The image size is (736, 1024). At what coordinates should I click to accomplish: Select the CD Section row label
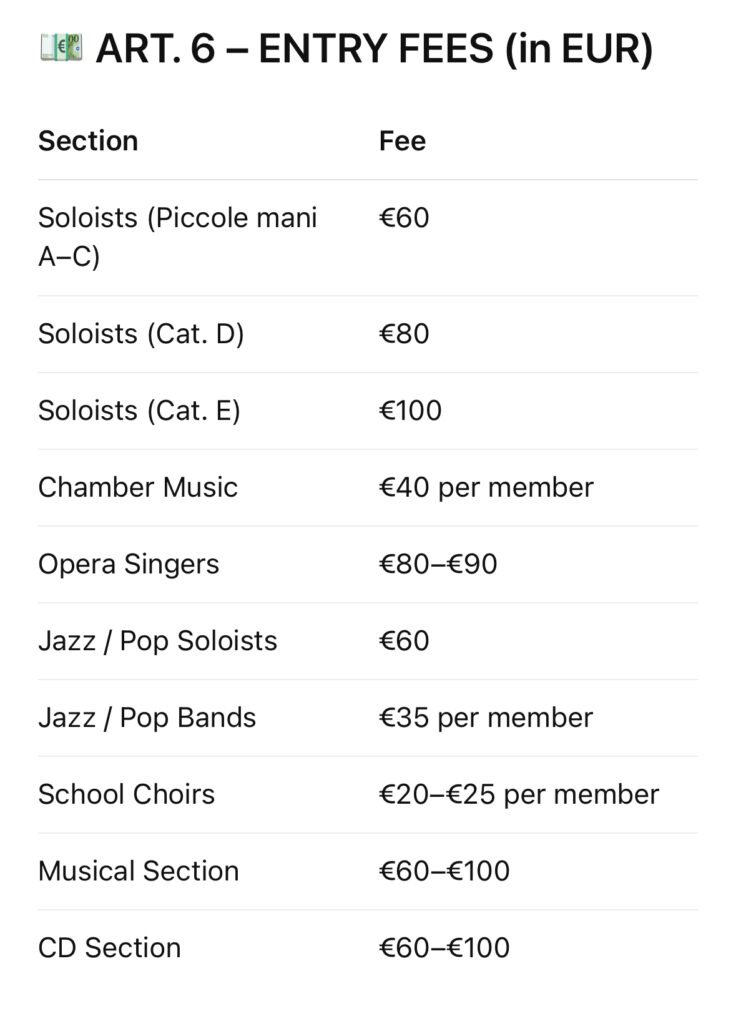(x=109, y=947)
